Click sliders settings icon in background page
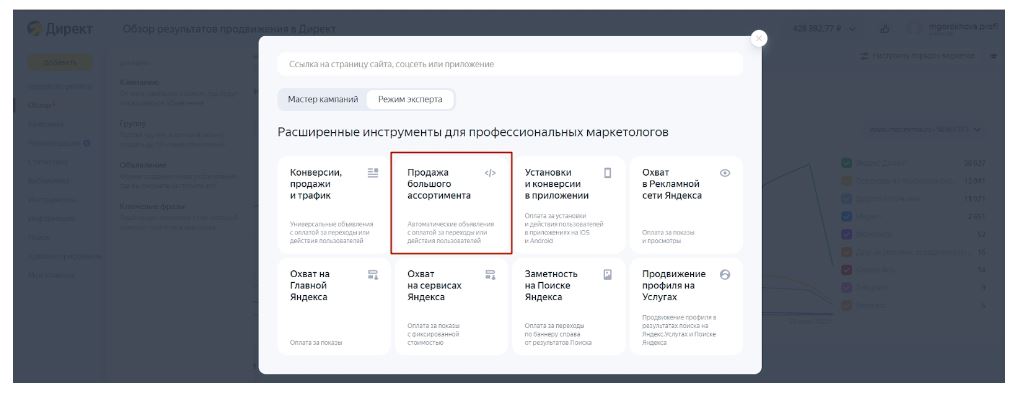 864,57
